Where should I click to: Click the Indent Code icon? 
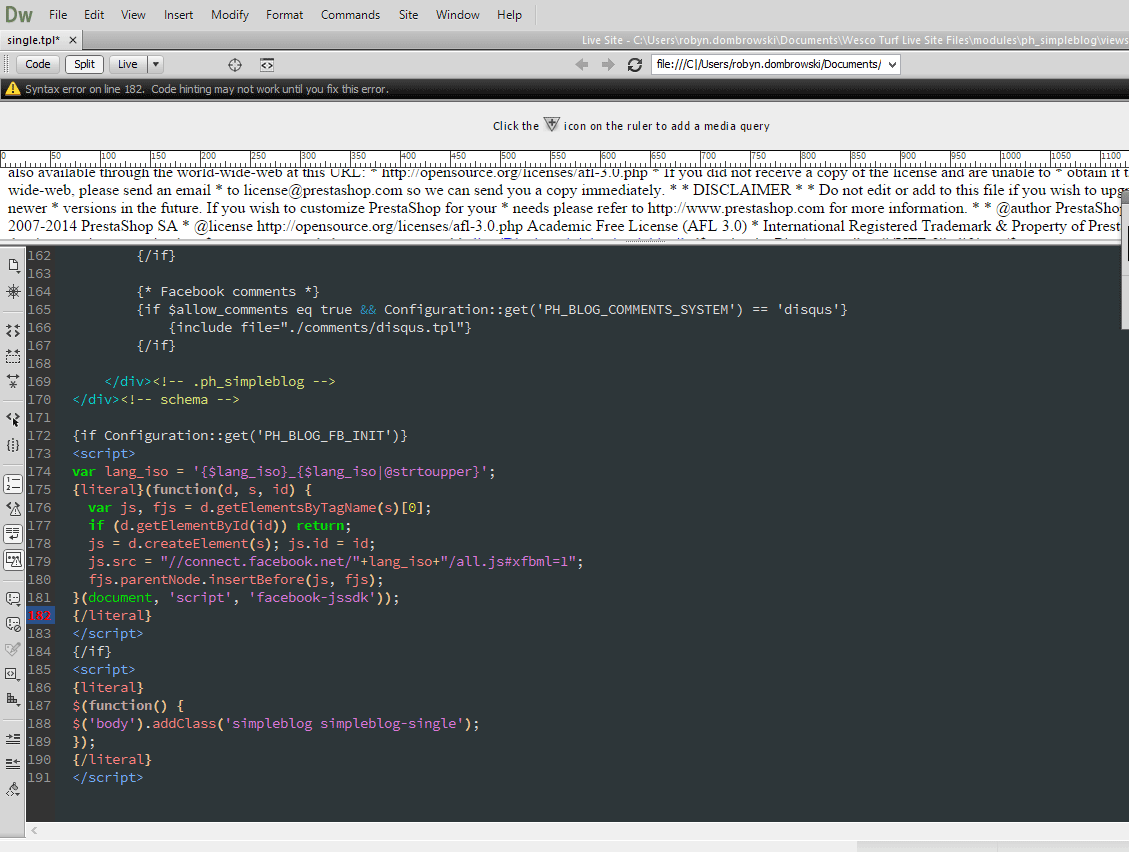point(13,738)
